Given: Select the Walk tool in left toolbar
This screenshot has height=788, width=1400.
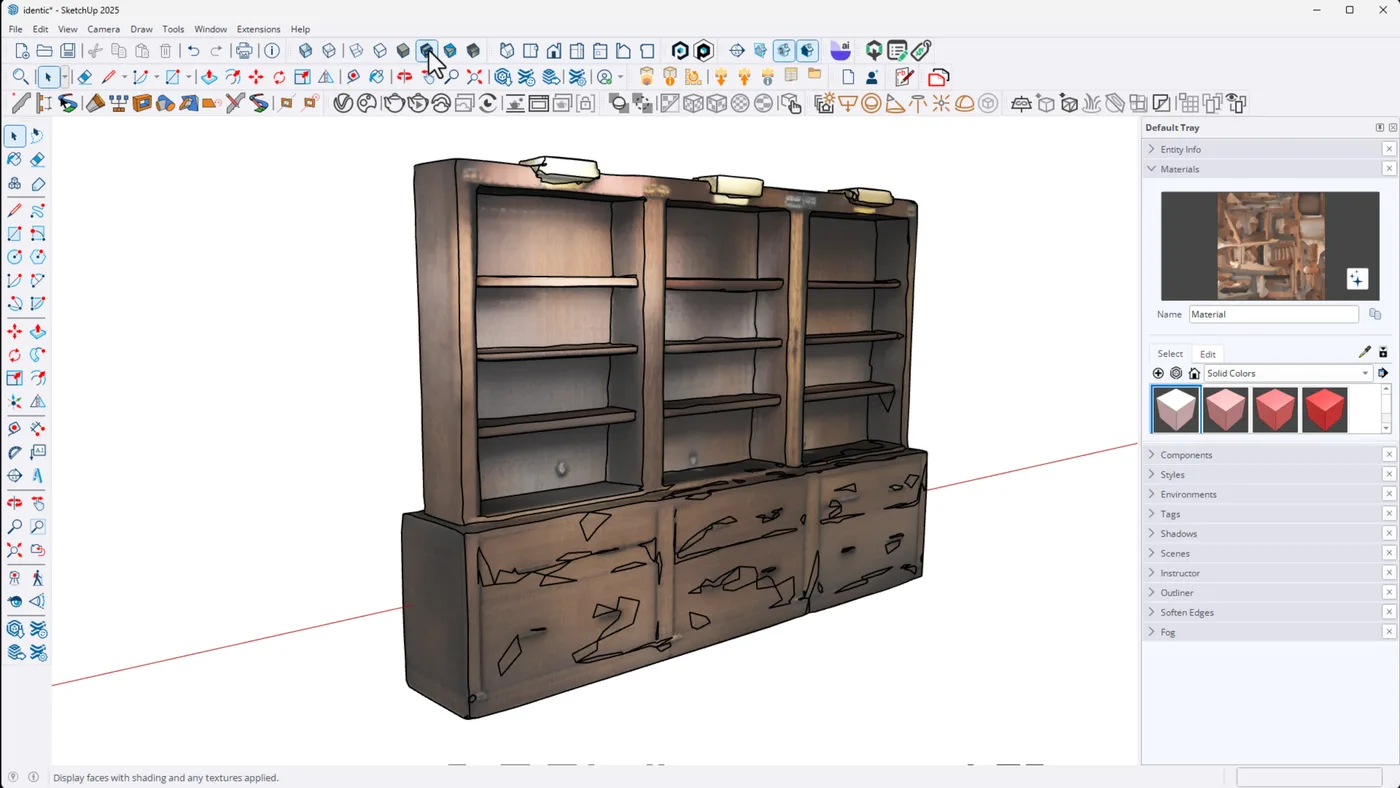Looking at the screenshot, I should click(37, 578).
